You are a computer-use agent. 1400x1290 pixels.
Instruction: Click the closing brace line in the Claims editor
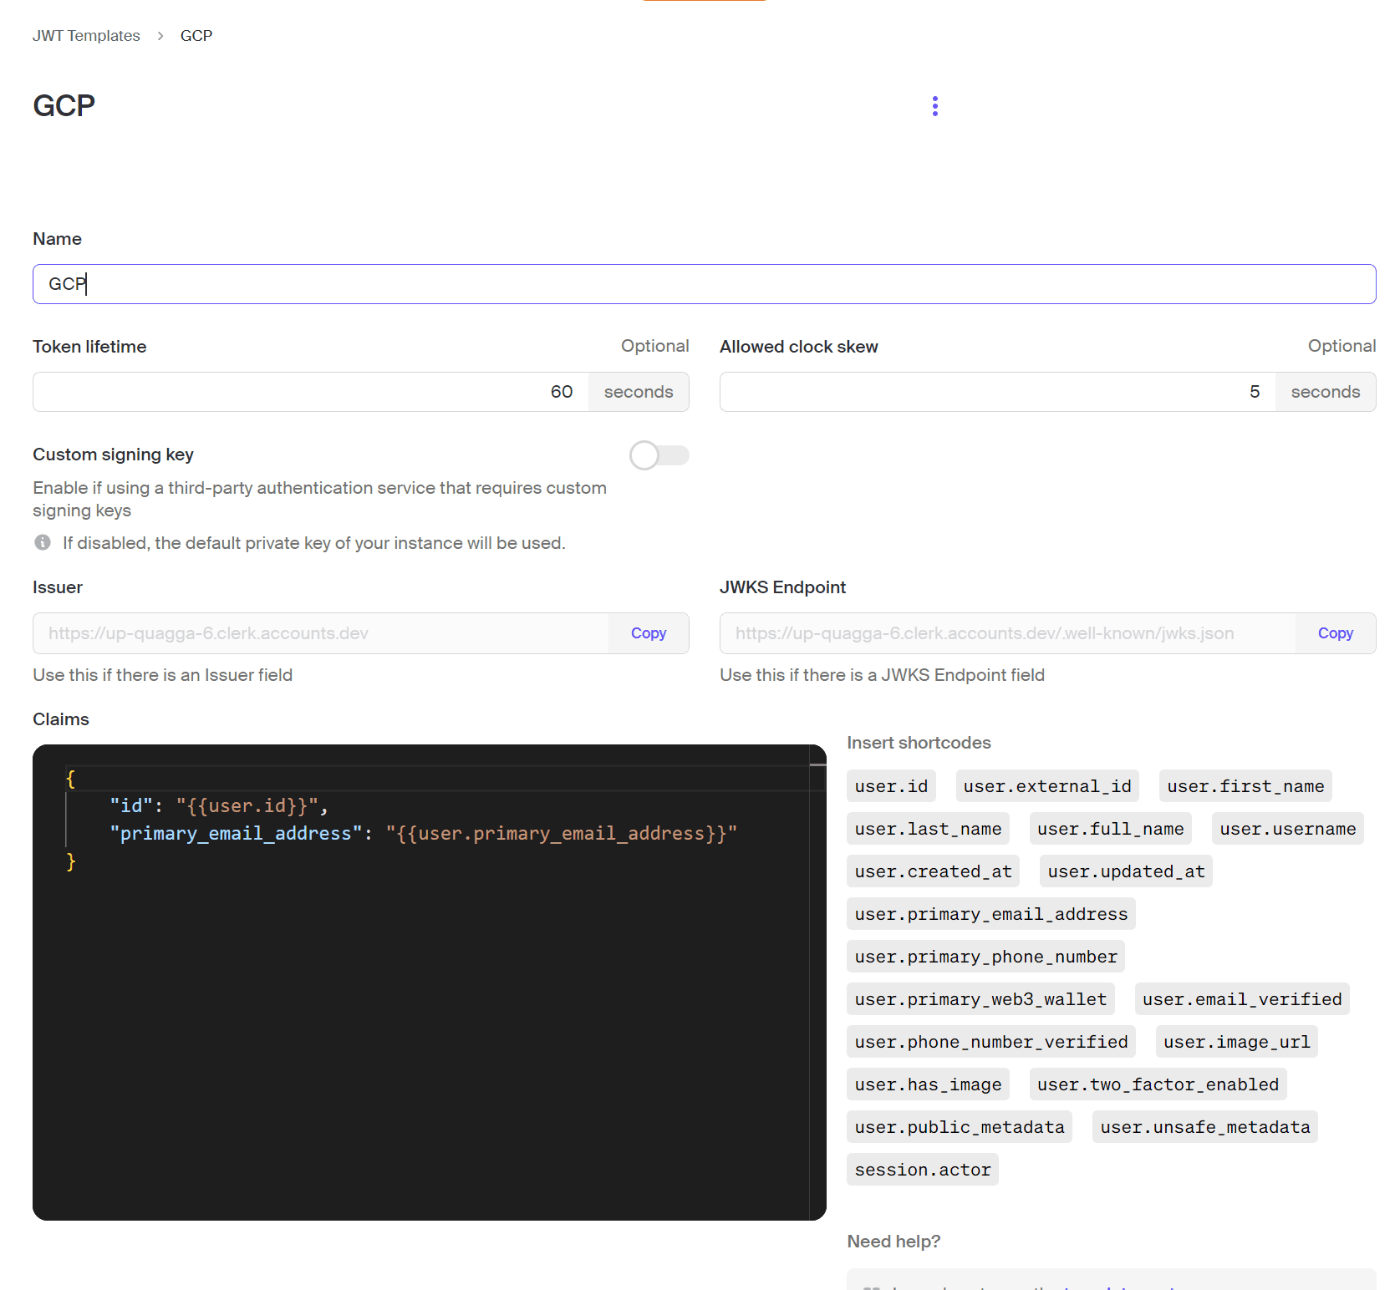point(71,862)
